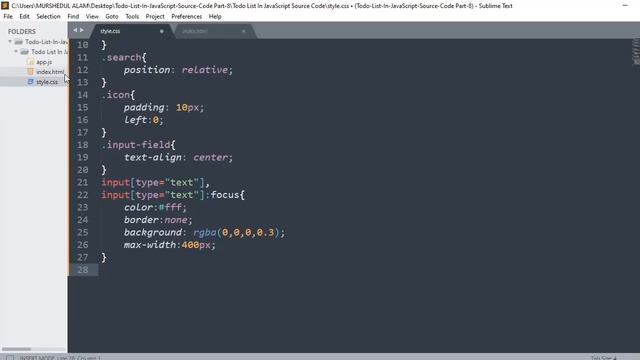Click the .icon selector on line 14

pyautogui.click(x=116, y=95)
